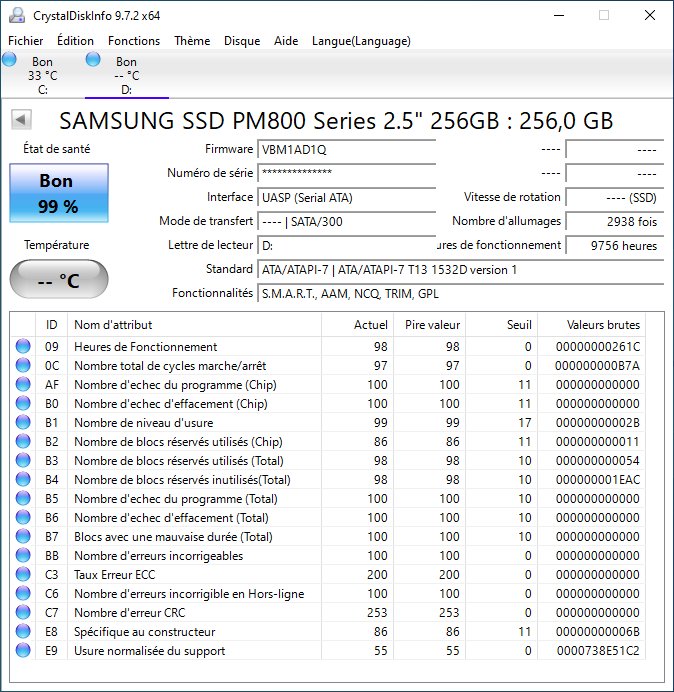Click status orb for attribute B6 row
The image size is (674, 692).
click(x=23, y=517)
